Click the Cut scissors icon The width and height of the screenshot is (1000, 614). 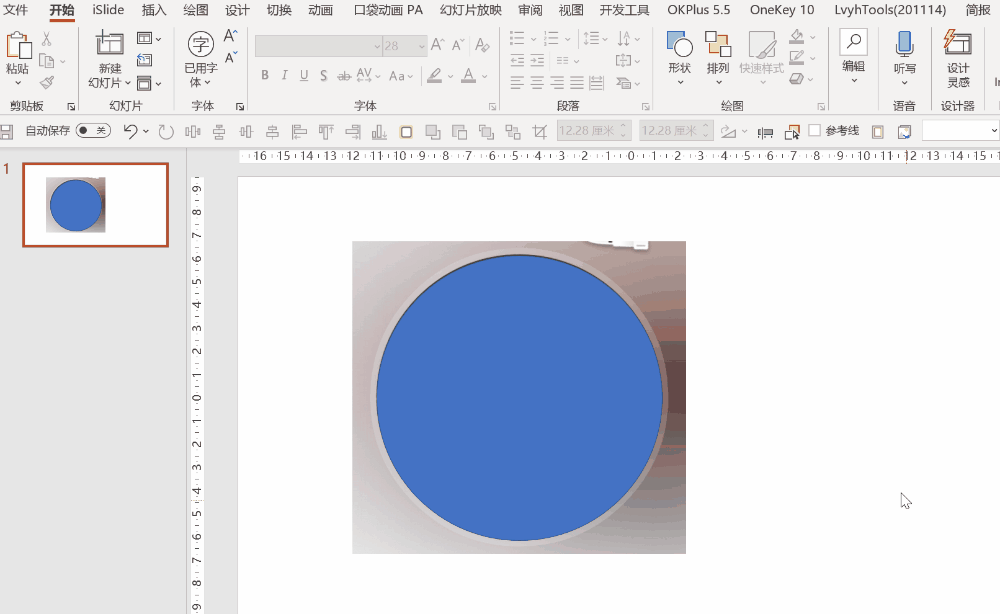pos(47,39)
